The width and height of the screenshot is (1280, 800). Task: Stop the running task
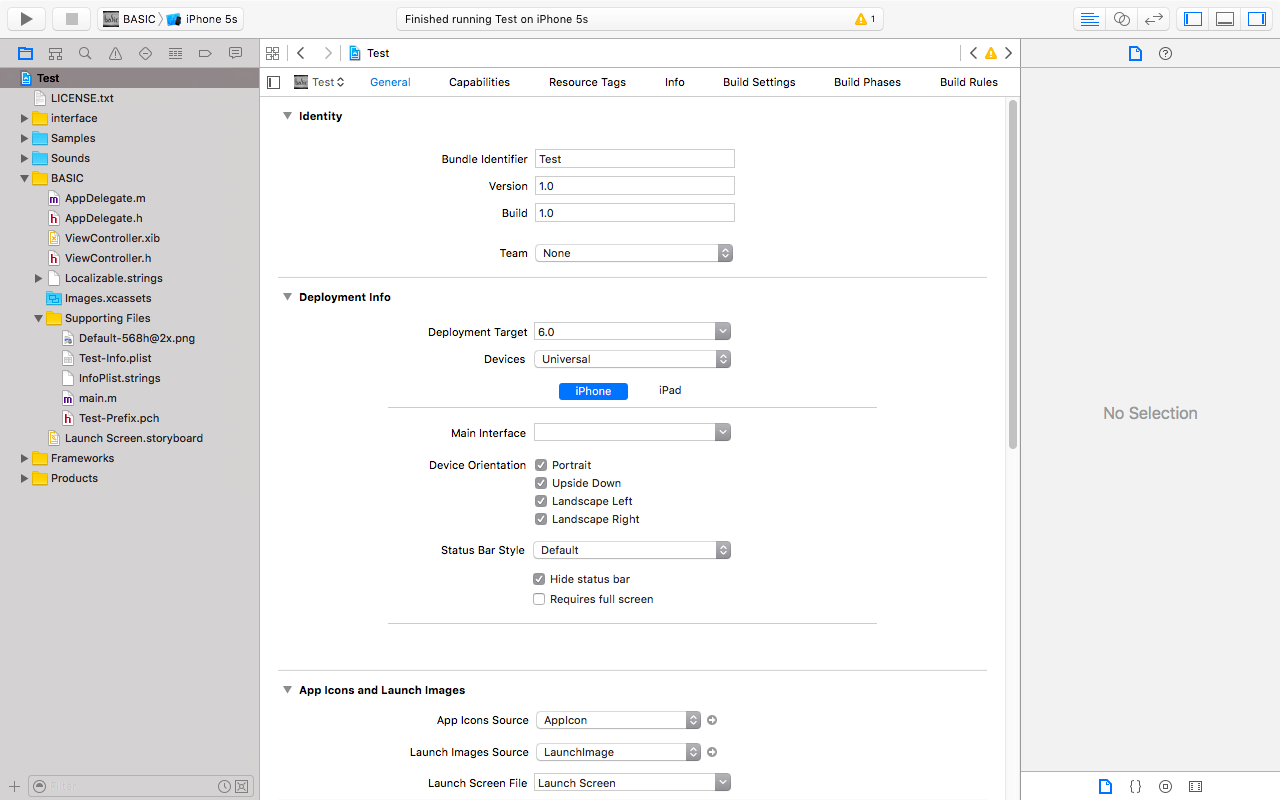pos(71,19)
